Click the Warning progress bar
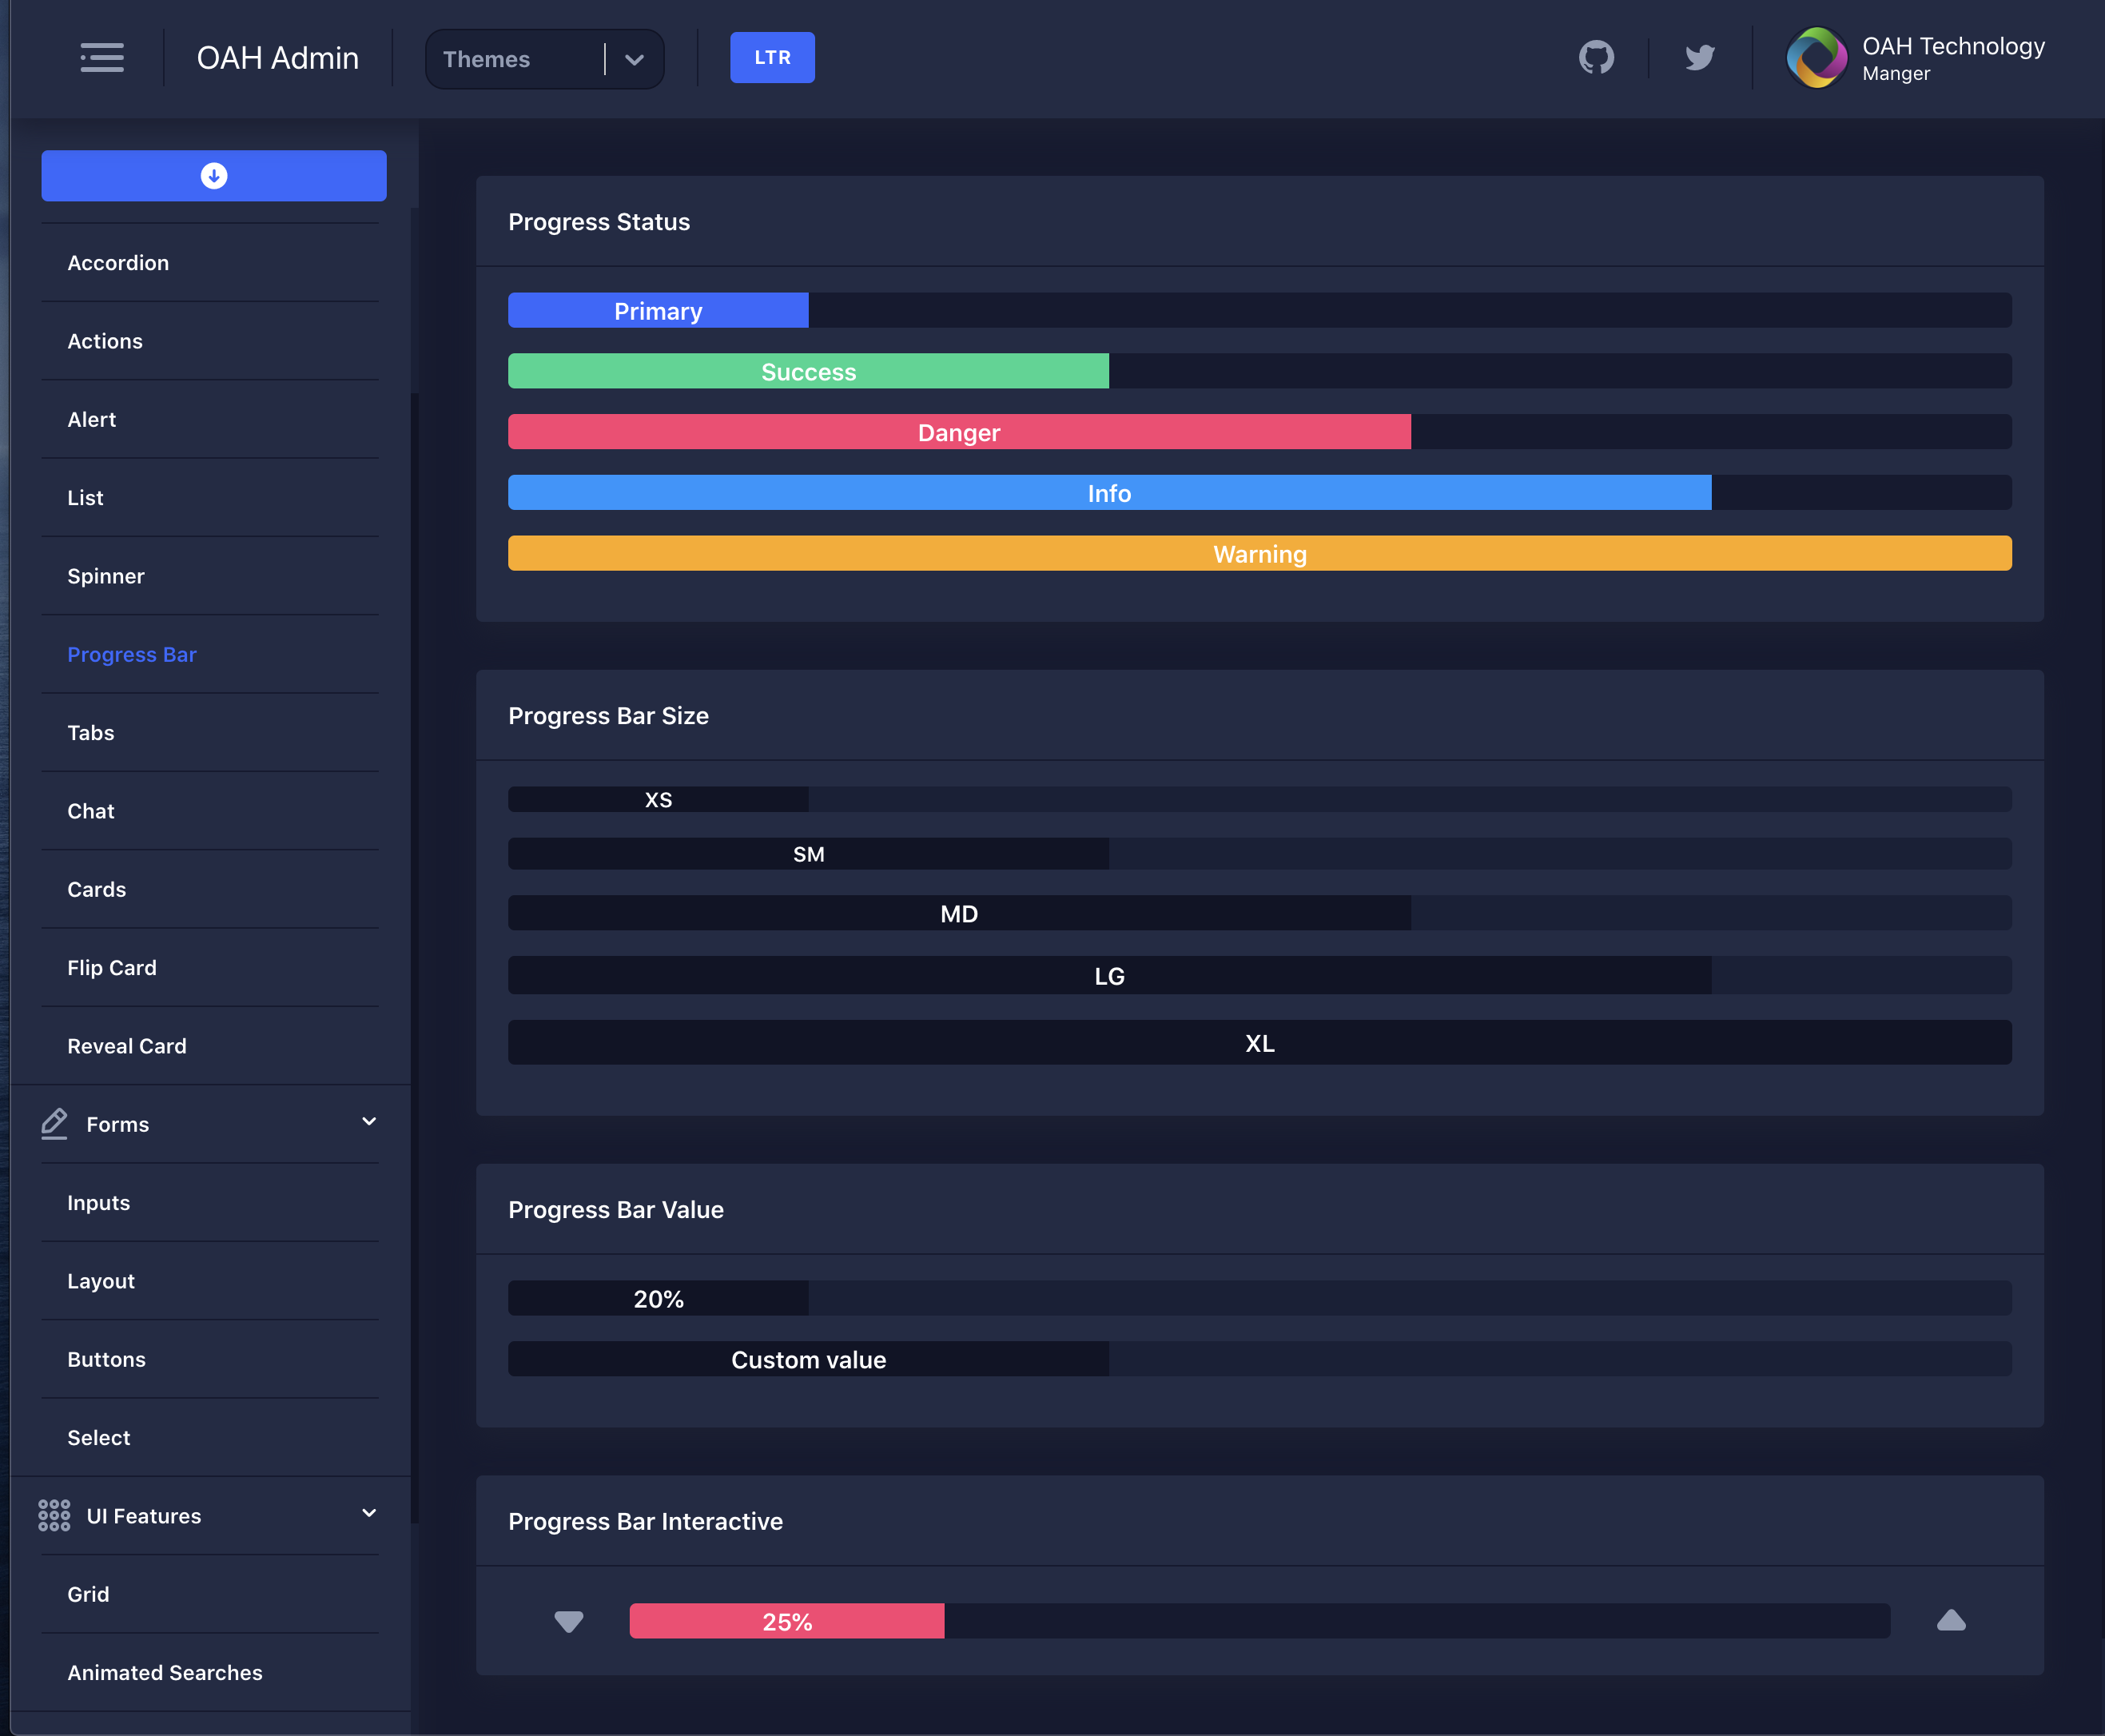2105x1736 pixels. pos(1259,553)
